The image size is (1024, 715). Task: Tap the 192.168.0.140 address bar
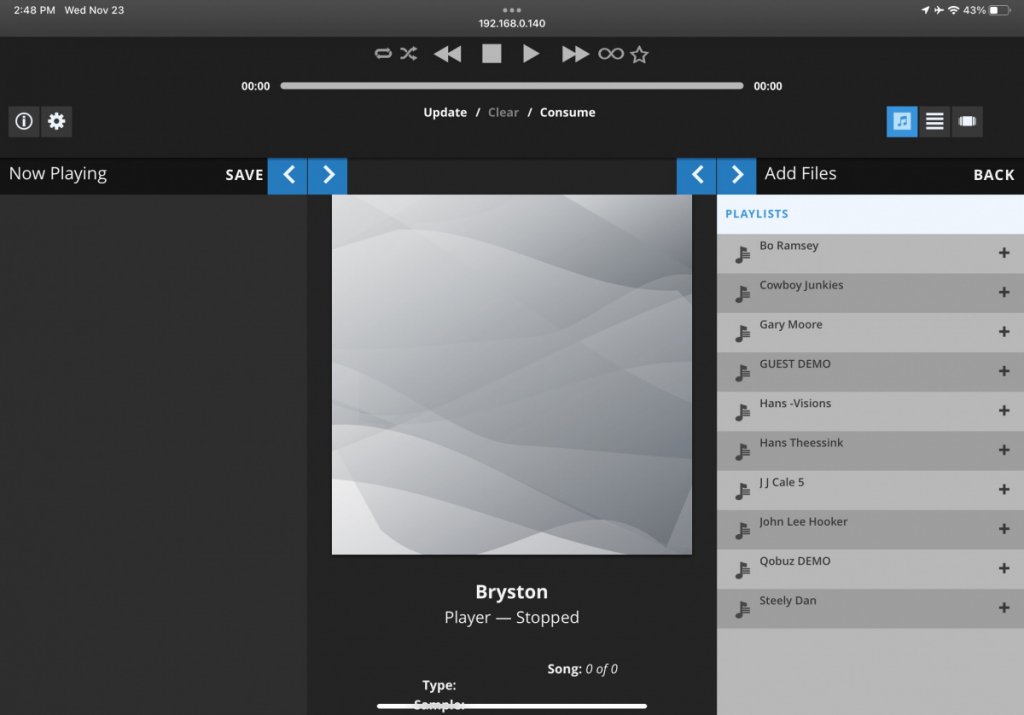point(512,24)
